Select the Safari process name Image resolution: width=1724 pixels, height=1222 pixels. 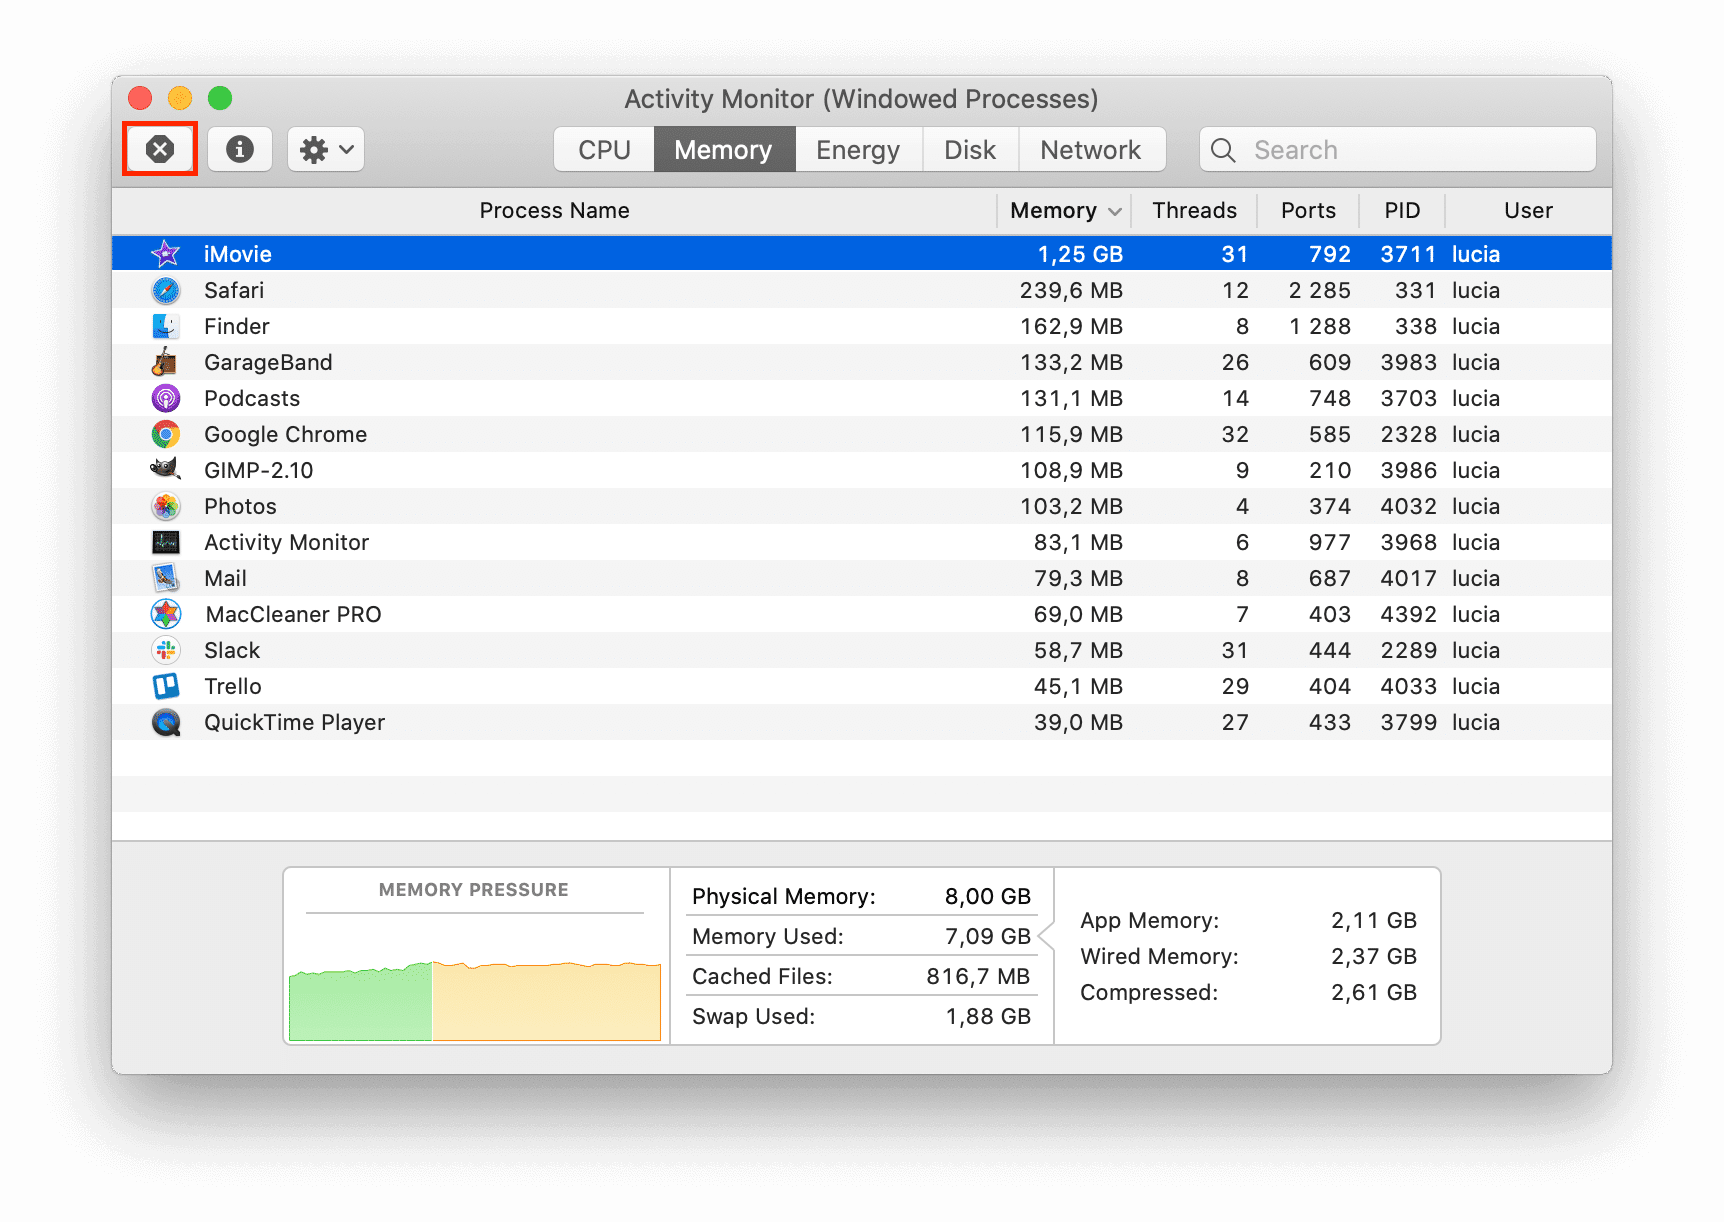pos(234,290)
